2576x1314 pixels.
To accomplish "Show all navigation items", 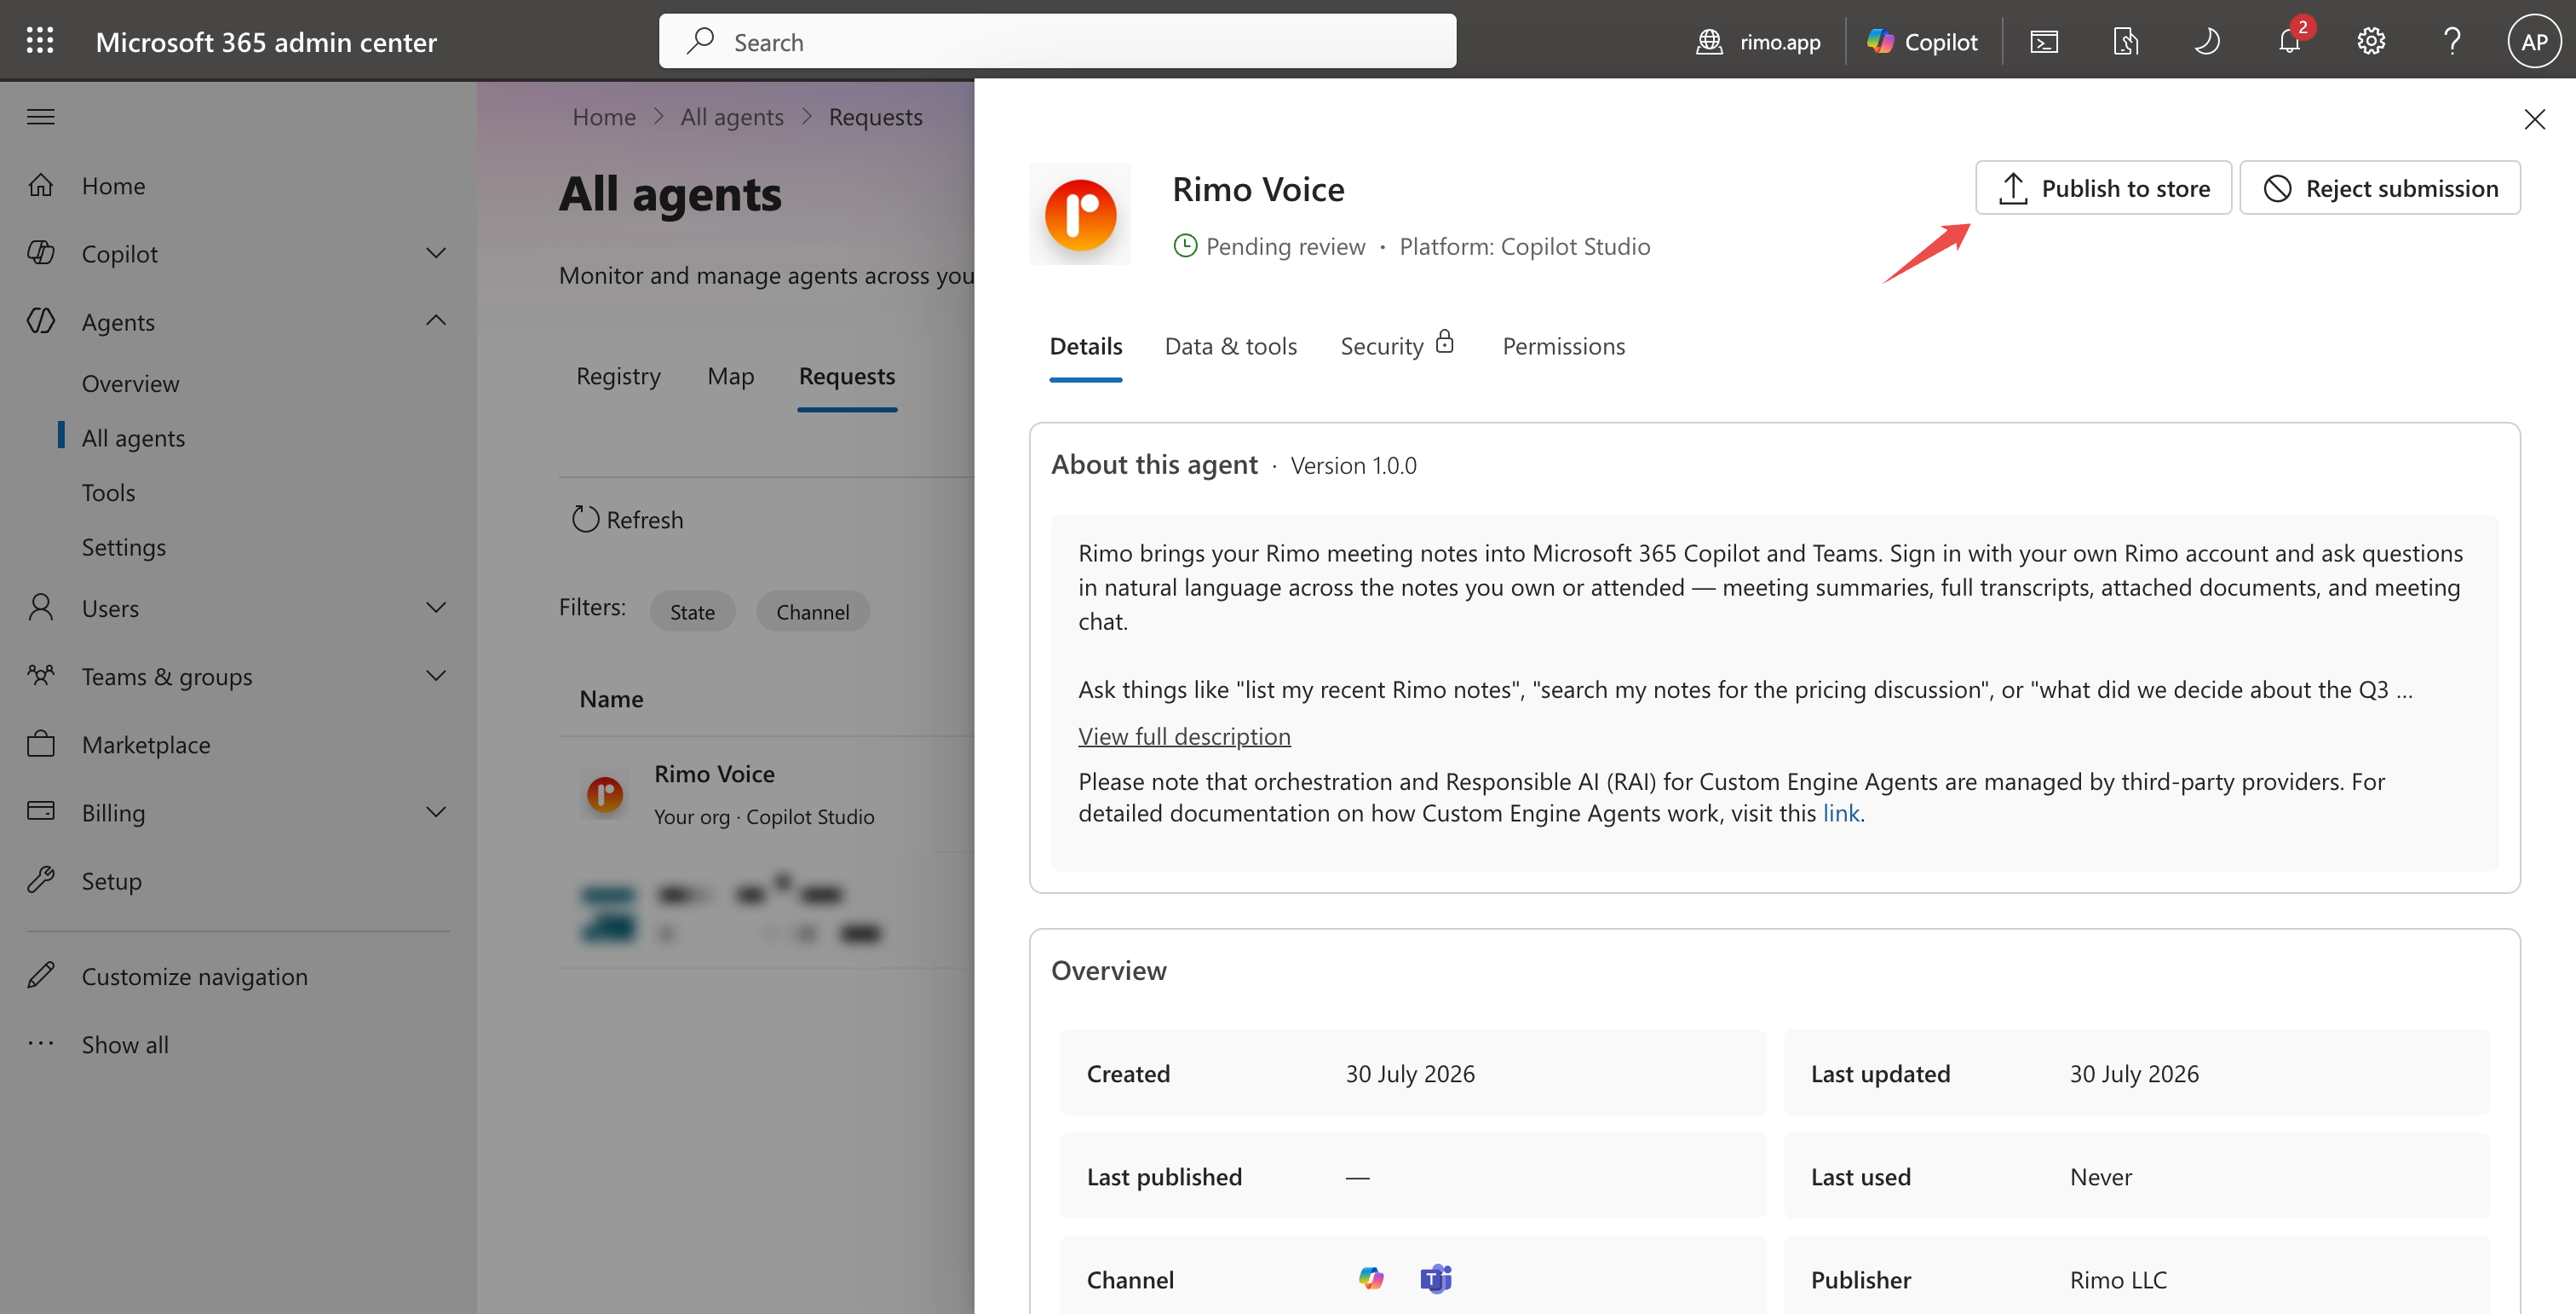I will [125, 1044].
